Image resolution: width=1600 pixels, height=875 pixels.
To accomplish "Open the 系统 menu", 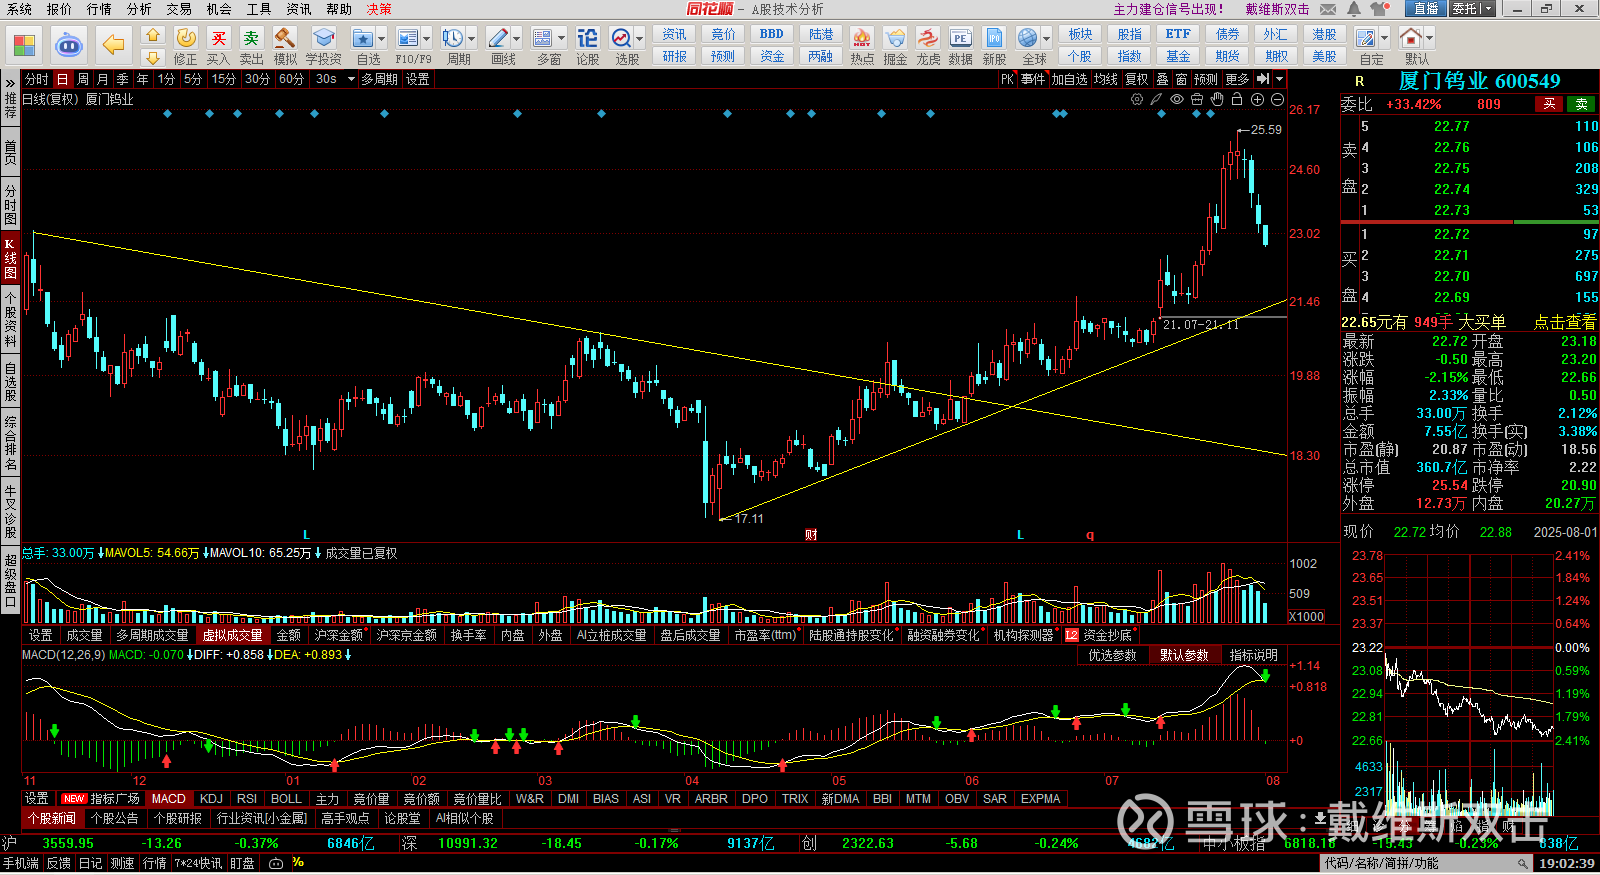I will (19, 9).
